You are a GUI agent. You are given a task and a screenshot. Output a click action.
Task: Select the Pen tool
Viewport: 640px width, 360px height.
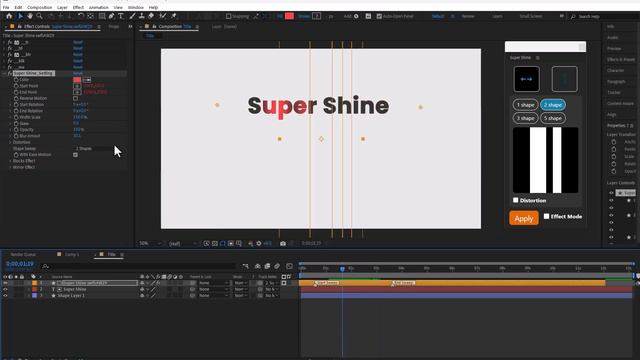coord(111,16)
